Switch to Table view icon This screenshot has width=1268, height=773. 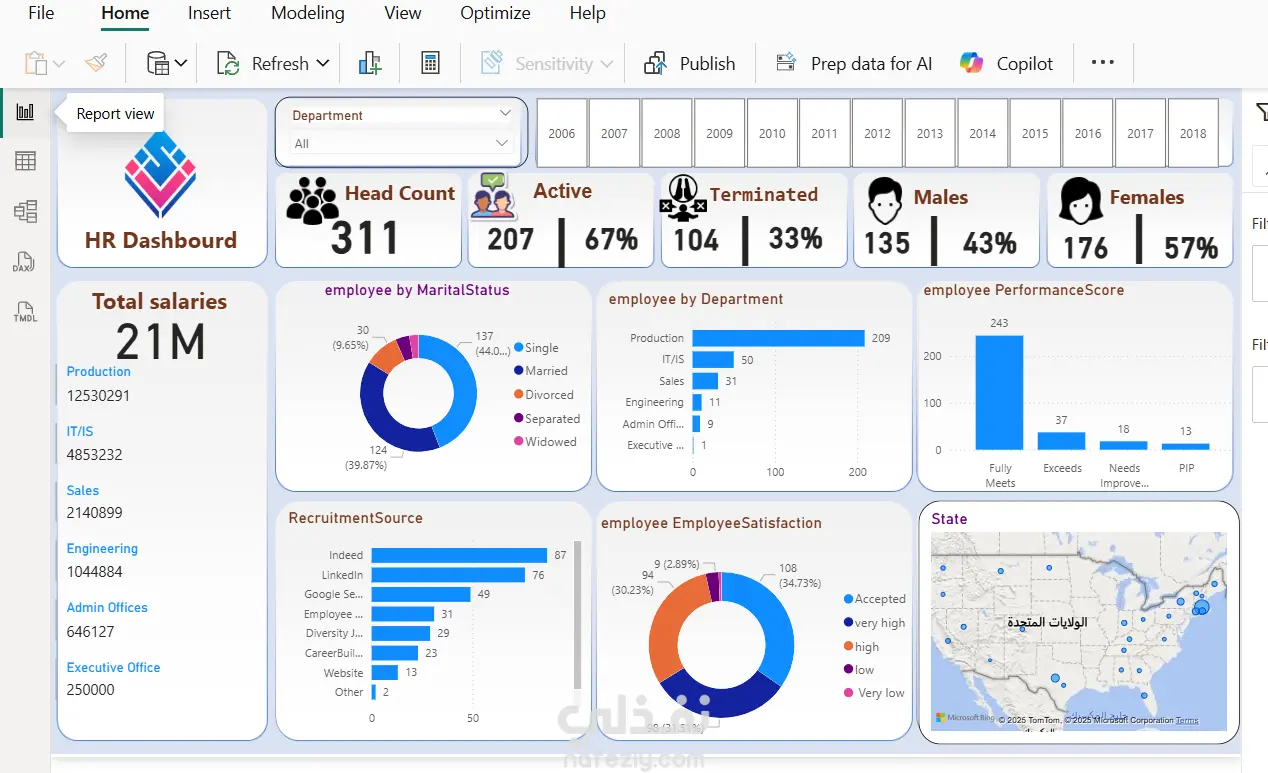(25, 161)
